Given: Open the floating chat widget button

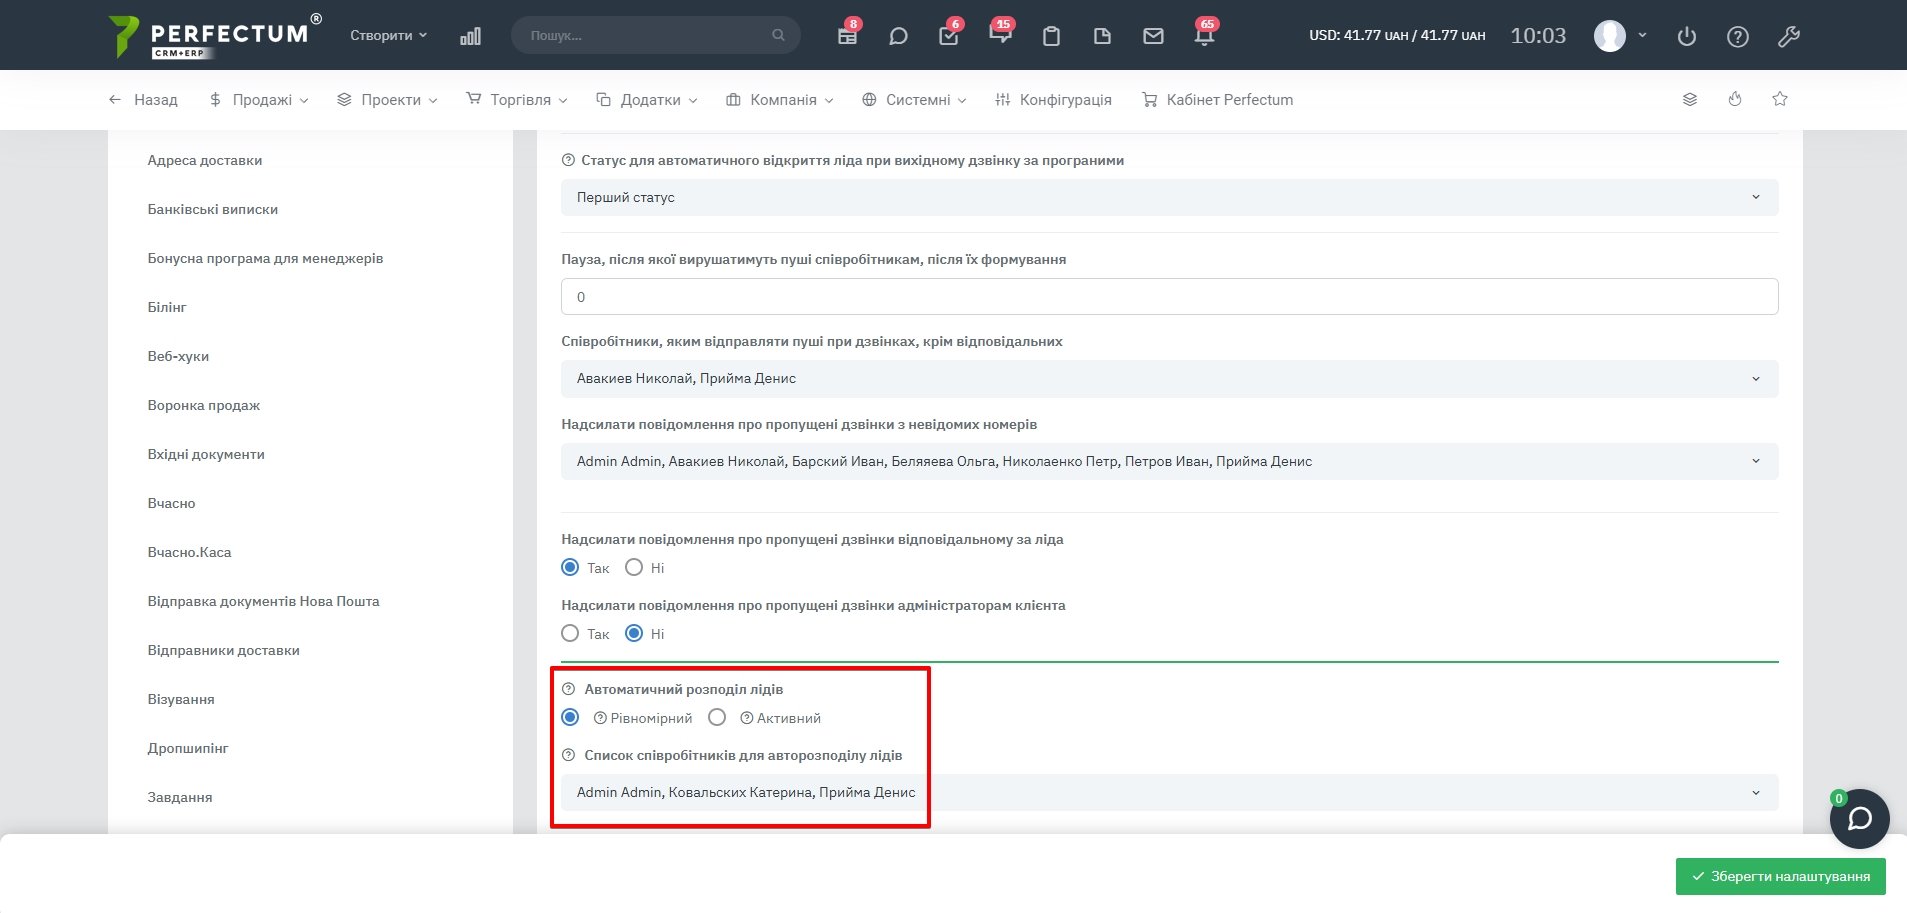Looking at the screenshot, I should pos(1859,819).
